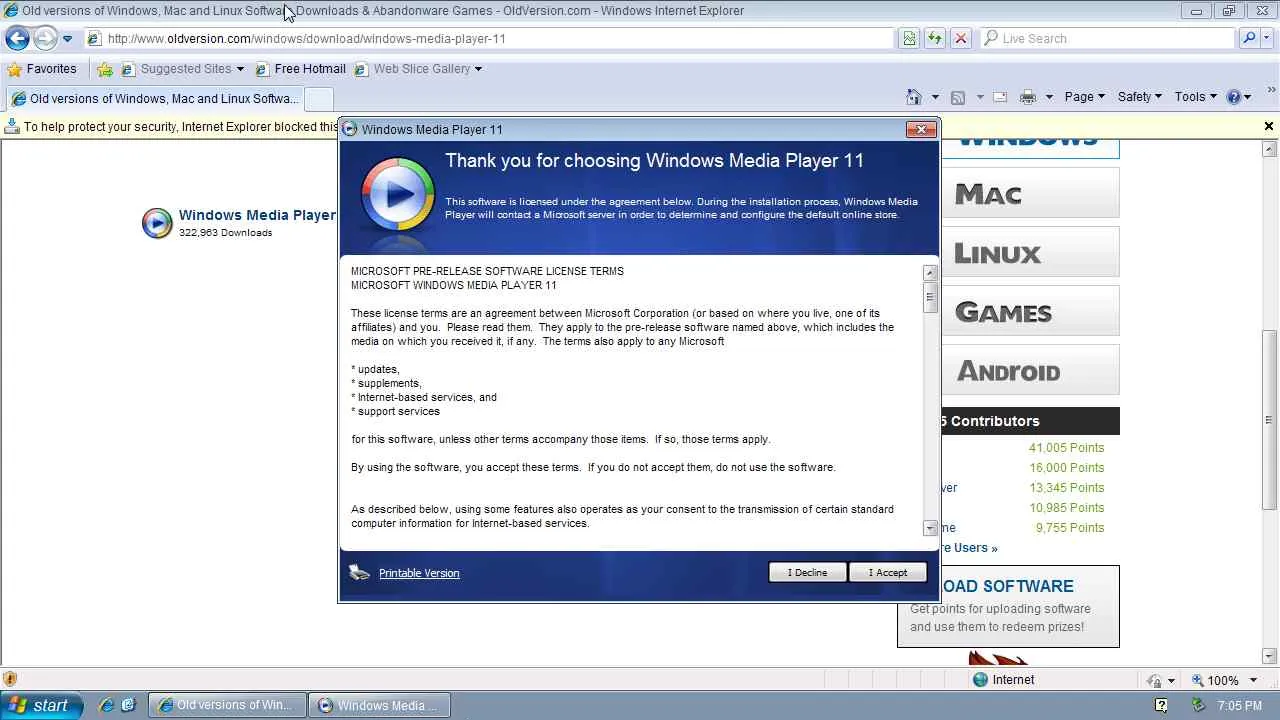This screenshot has height=720, width=1280.
Task: Click the Windows Media Player logo on webpage
Action: point(157,222)
